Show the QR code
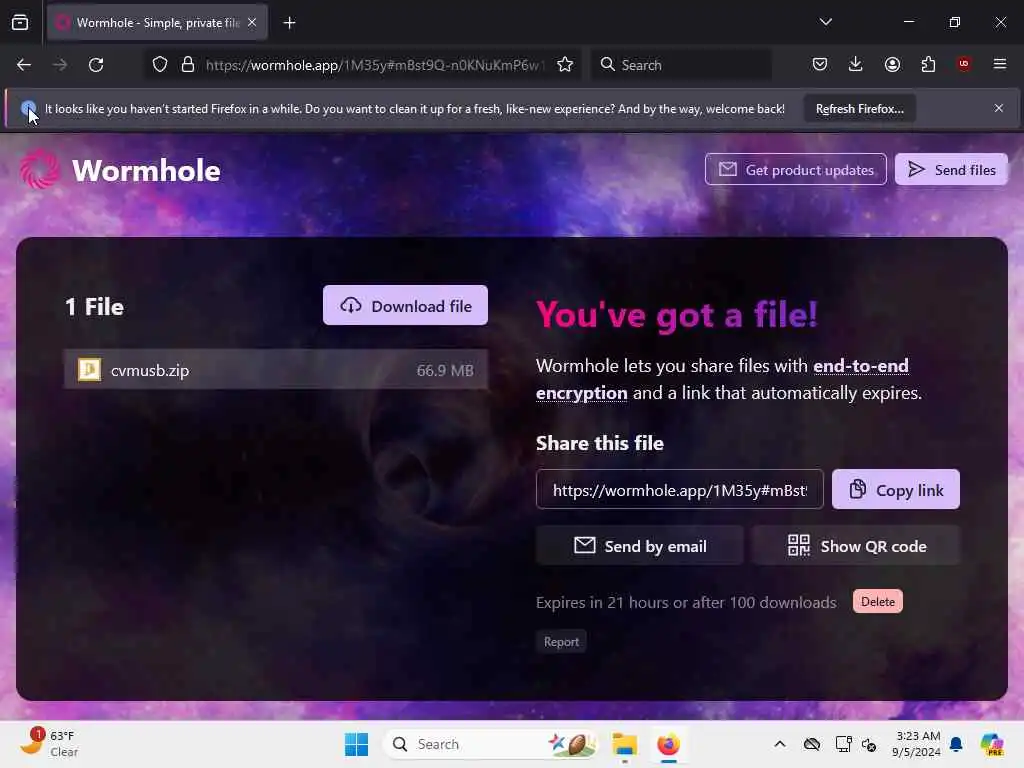Viewport: 1024px width, 768px height. click(856, 546)
